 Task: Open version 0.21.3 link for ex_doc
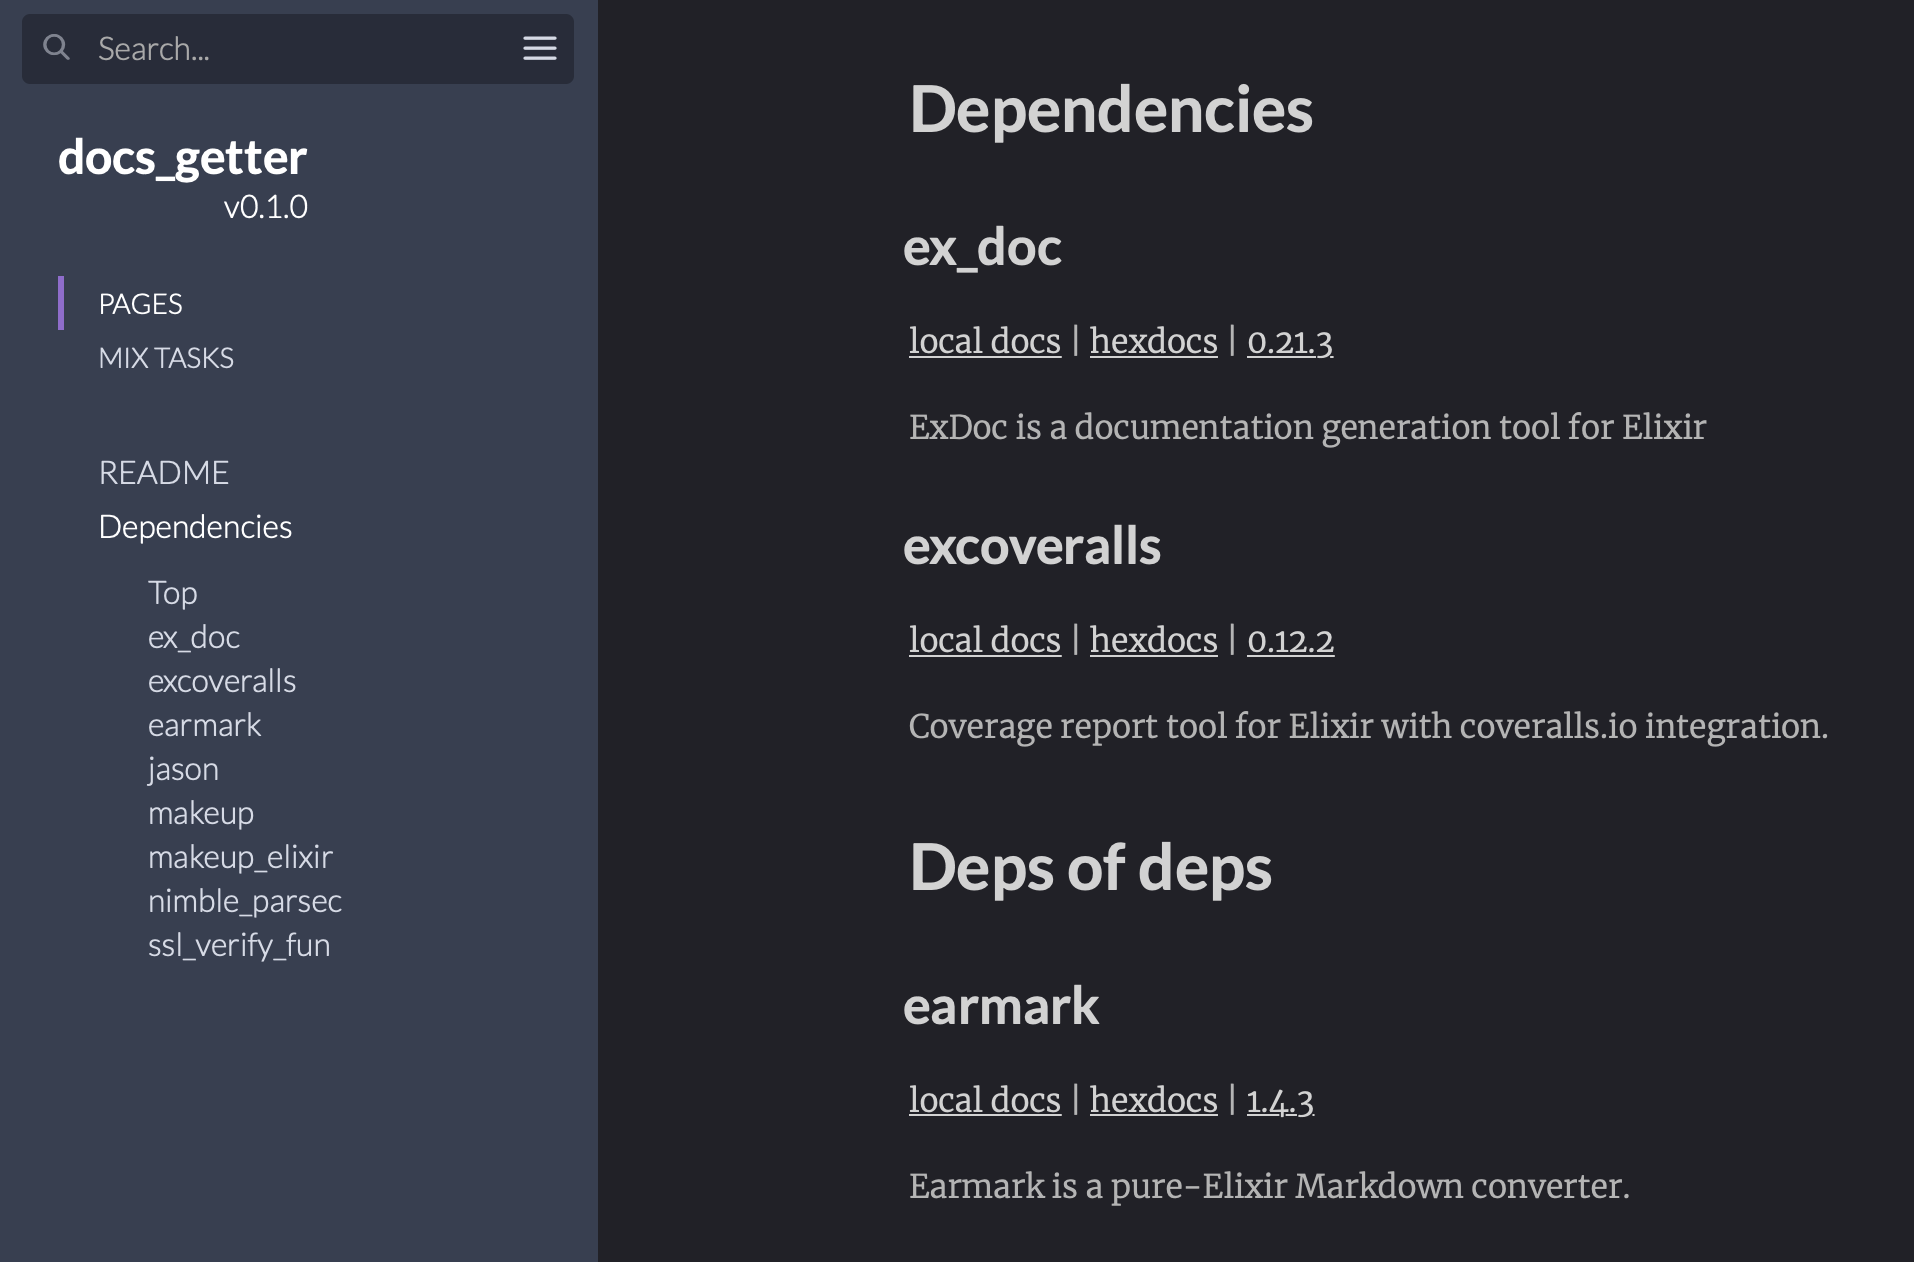(1290, 341)
